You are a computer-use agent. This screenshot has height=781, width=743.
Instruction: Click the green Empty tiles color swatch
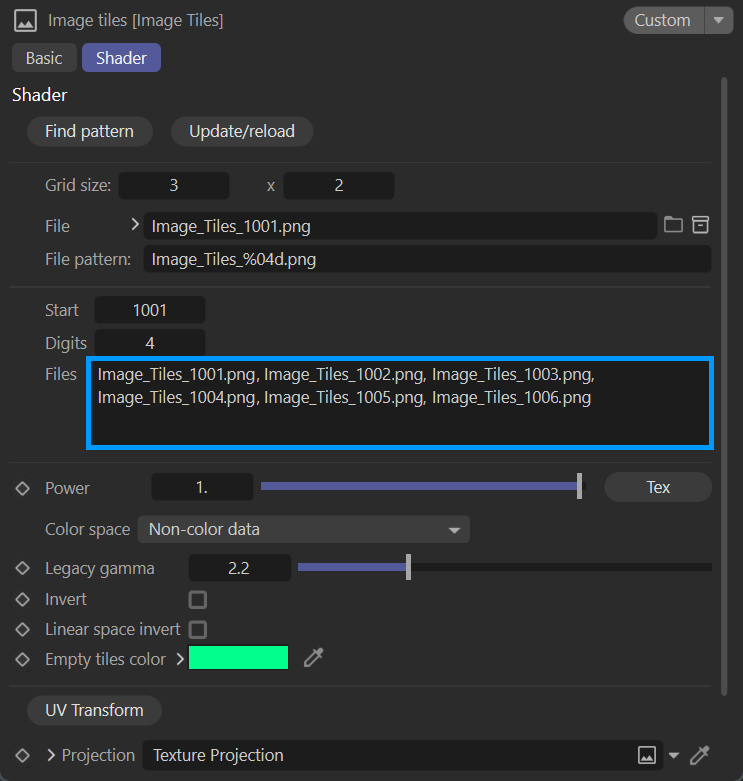(238, 658)
